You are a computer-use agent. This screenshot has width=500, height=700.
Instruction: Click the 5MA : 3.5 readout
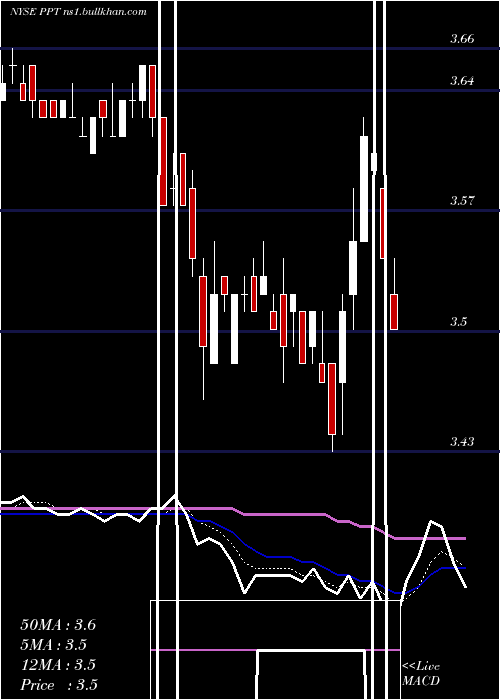coord(54,645)
